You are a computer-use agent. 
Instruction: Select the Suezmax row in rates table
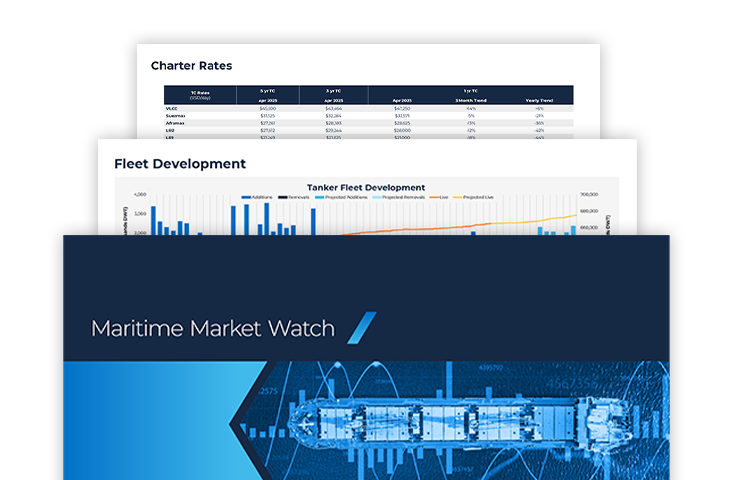tap(176, 115)
